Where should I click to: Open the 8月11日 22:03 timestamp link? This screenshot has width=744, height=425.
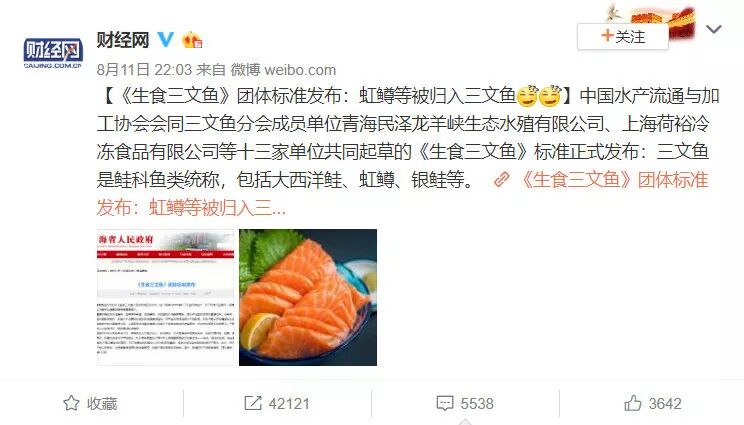tap(144, 70)
